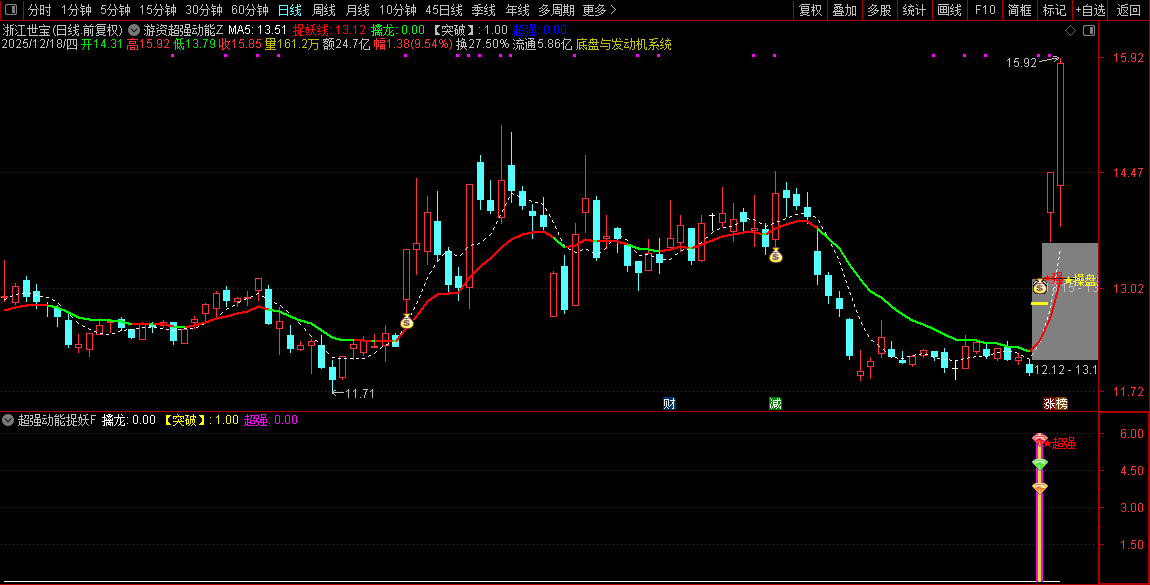Switch to 季线 quarterly chart
1150x585 pixels.
[x=483, y=10]
